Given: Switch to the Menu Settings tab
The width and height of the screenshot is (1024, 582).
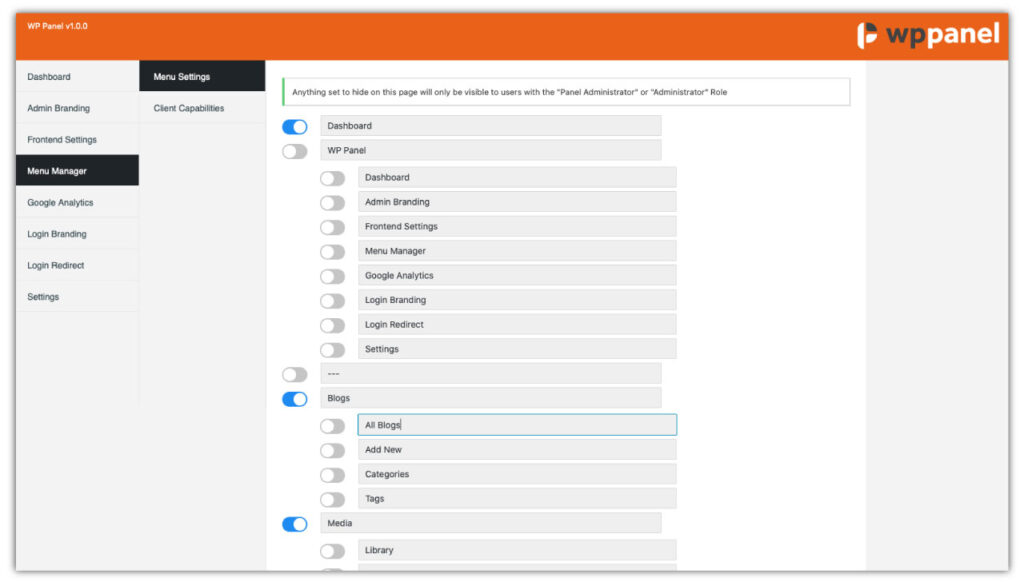Looking at the screenshot, I should tap(202, 76).
